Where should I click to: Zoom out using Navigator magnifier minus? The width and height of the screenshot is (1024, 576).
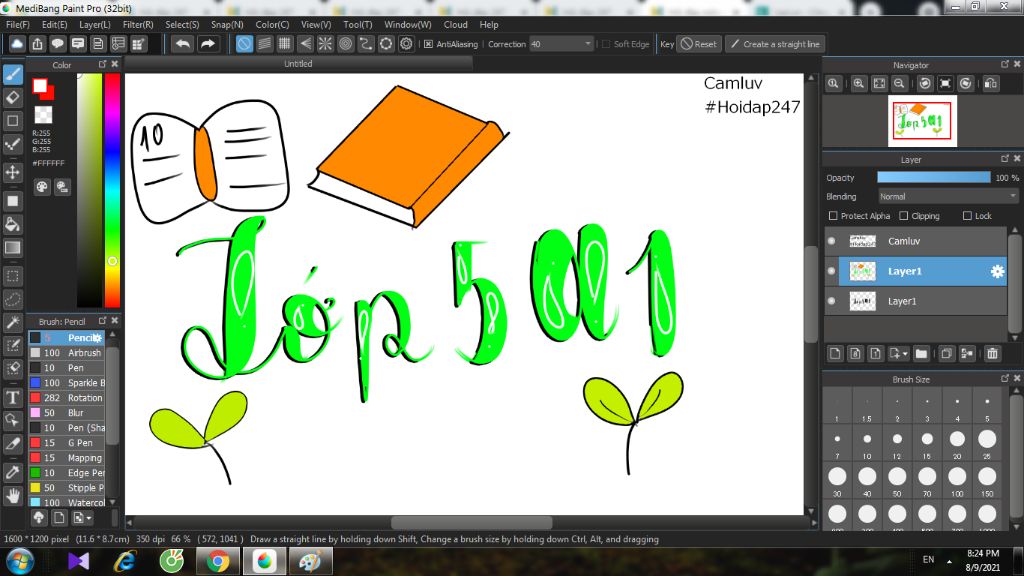pyautogui.click(x=899, y=84)
